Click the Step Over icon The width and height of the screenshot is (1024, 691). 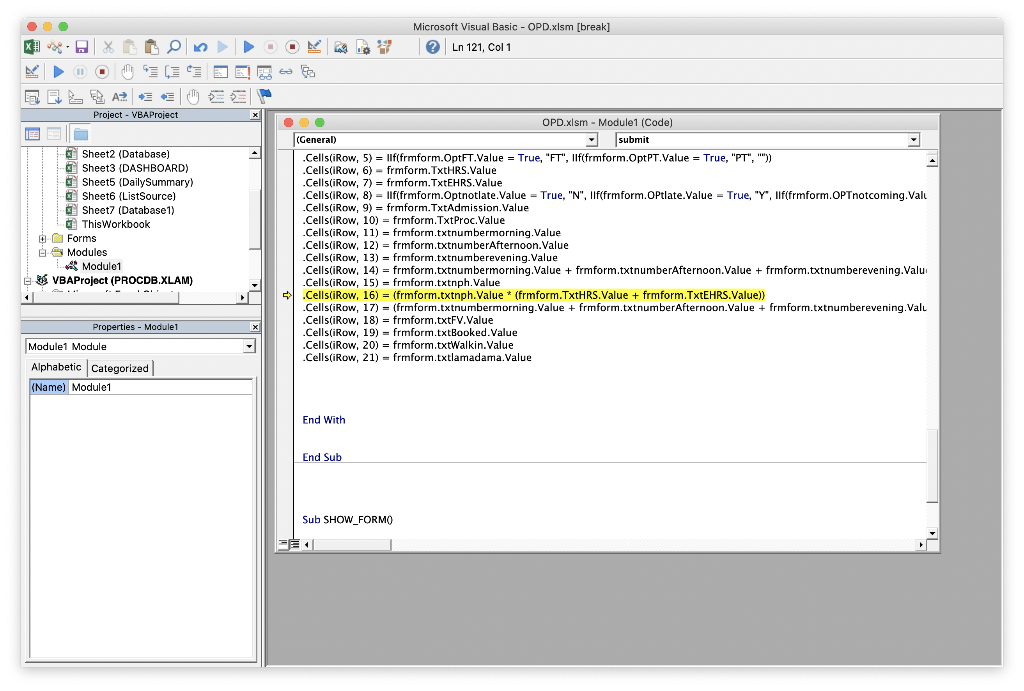point(172,72)
